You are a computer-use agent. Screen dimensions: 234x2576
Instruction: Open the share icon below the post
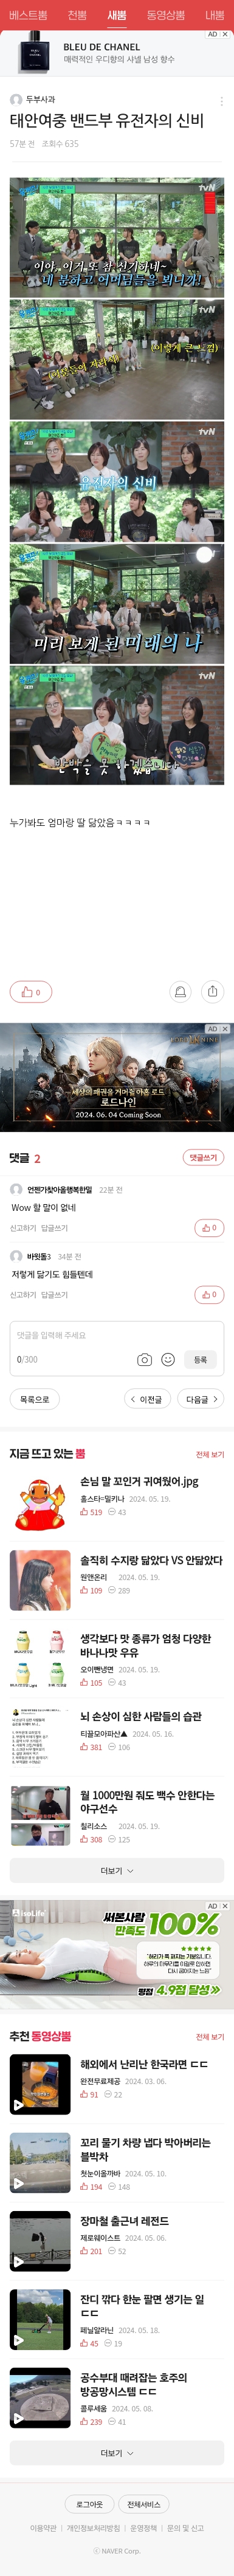coord(212,991)
